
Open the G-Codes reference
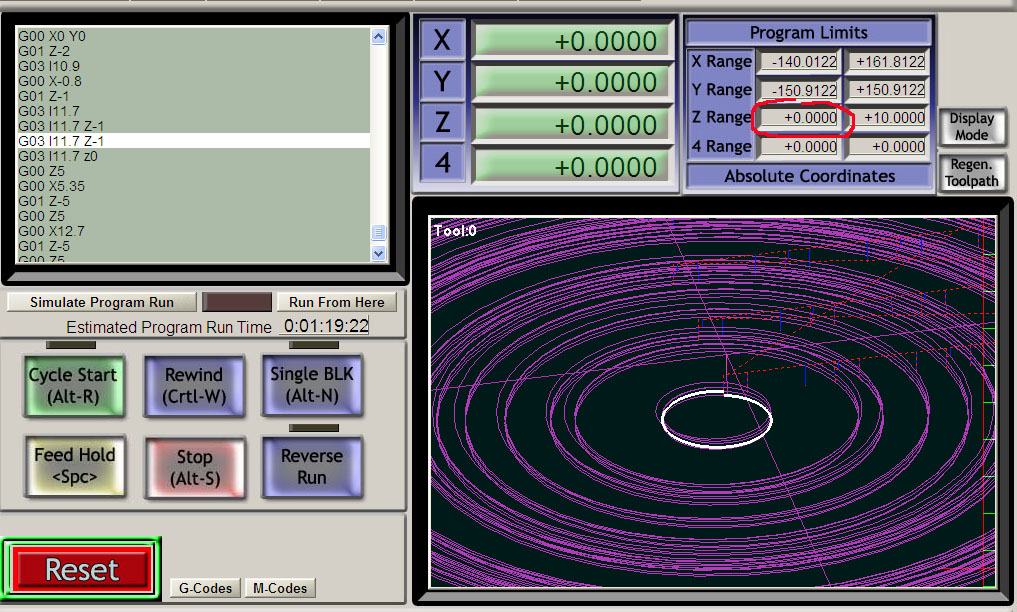[205, 588]
